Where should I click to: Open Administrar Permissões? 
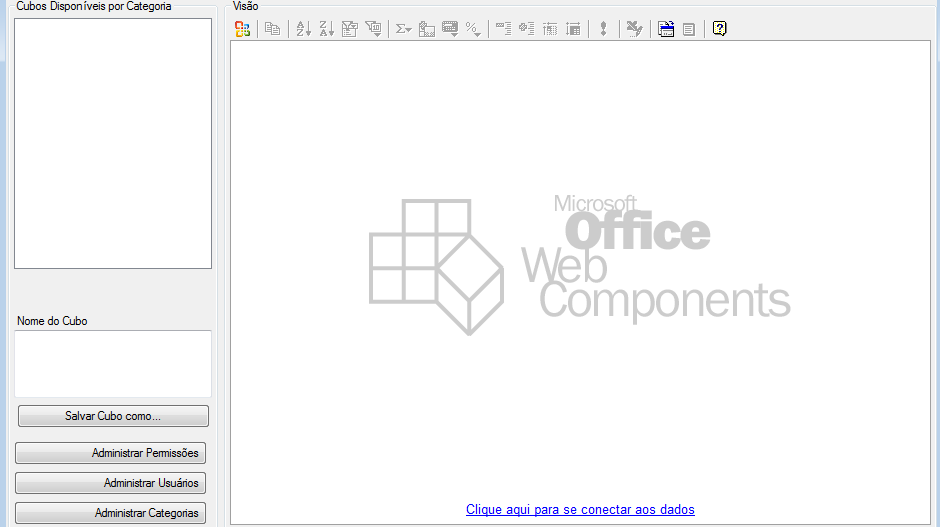[x=110, y=453]
